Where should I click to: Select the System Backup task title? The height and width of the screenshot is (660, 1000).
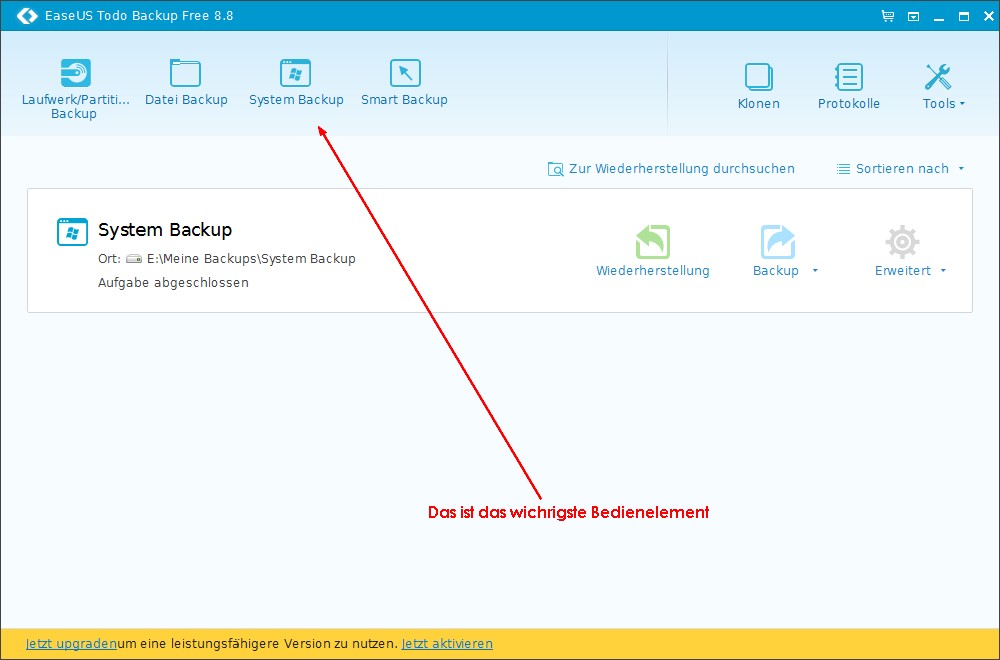click(x=165, y=230)
